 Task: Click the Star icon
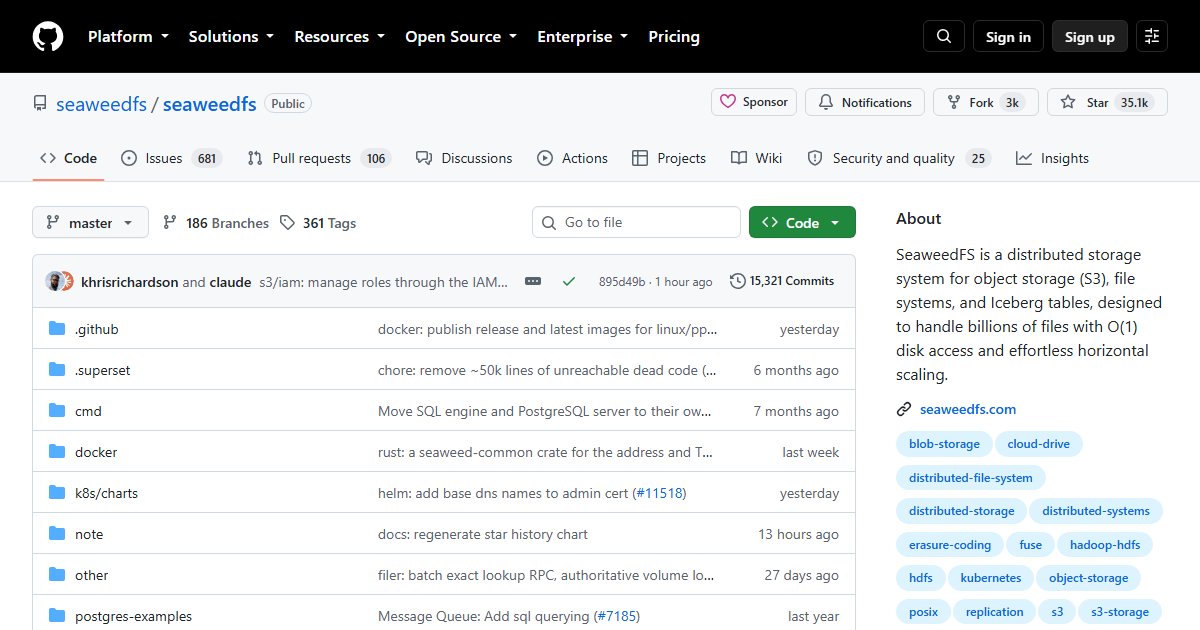(x=1068, y=102)
